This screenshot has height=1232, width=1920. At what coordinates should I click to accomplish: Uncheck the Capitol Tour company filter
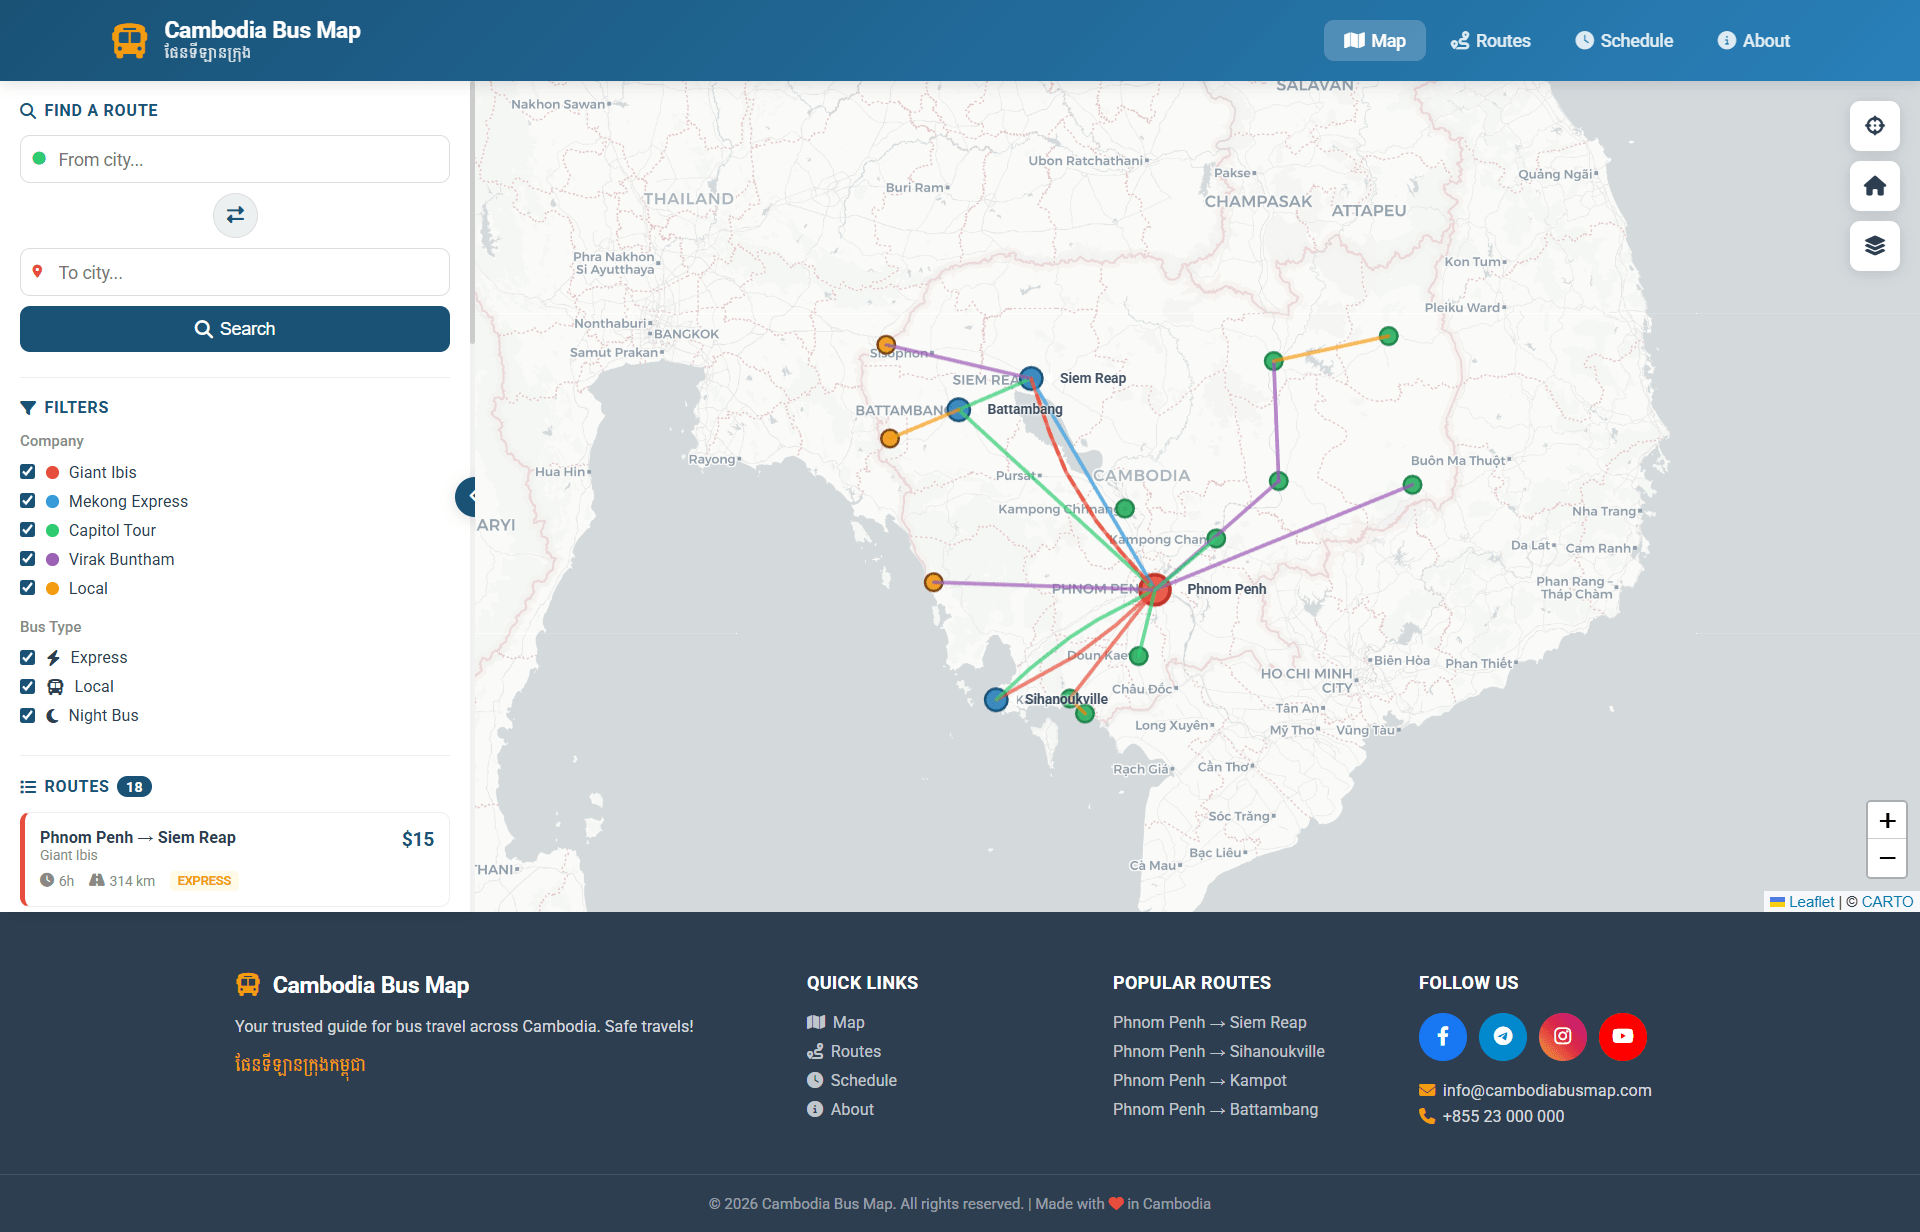tap(28, 530)
